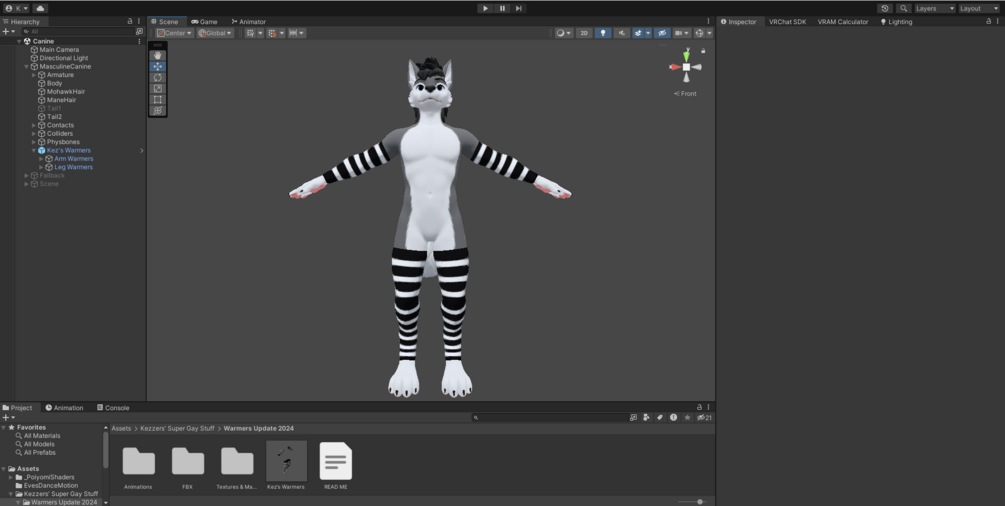Screen dimensions: 1005x506
Task: Expand the Arm Warmers object
Action: [x=41, y=158]
